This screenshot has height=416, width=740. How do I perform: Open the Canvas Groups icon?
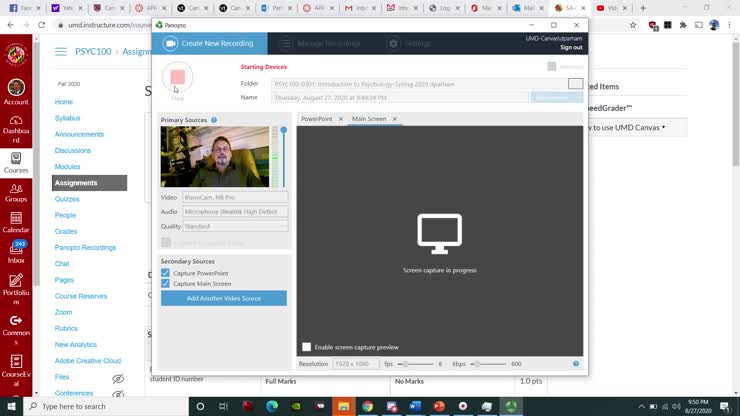(x=16, y=190)
